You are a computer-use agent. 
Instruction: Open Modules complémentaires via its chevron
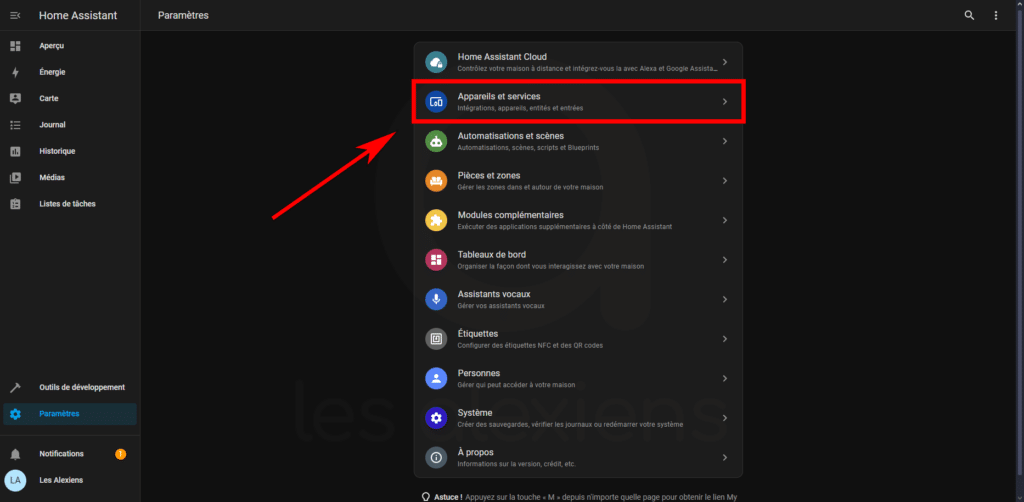(725, 220)
